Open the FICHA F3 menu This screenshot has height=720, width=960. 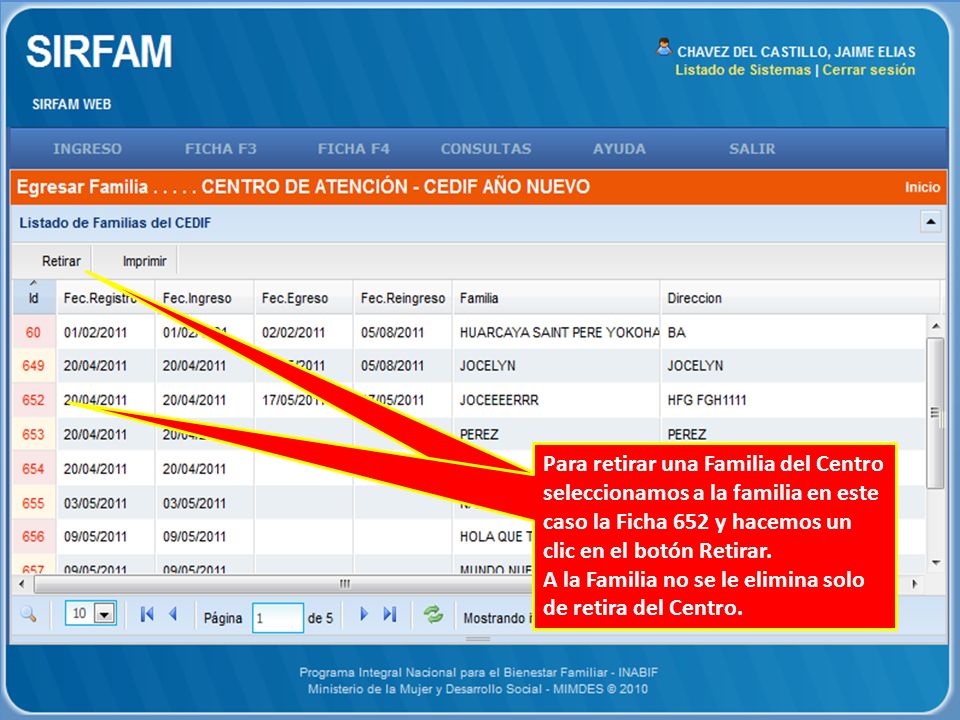pyautogui.click(x=220, y=149)
